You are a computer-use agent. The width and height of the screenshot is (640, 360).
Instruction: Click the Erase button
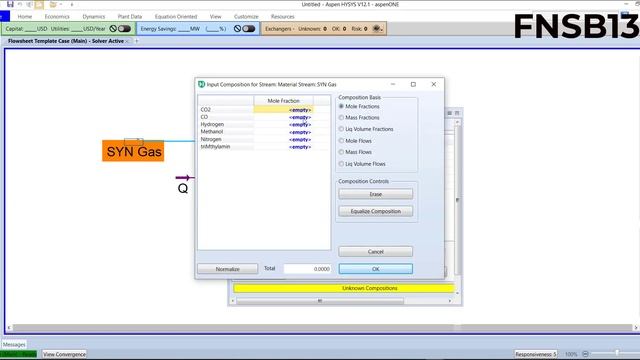(x=376, y=194)
